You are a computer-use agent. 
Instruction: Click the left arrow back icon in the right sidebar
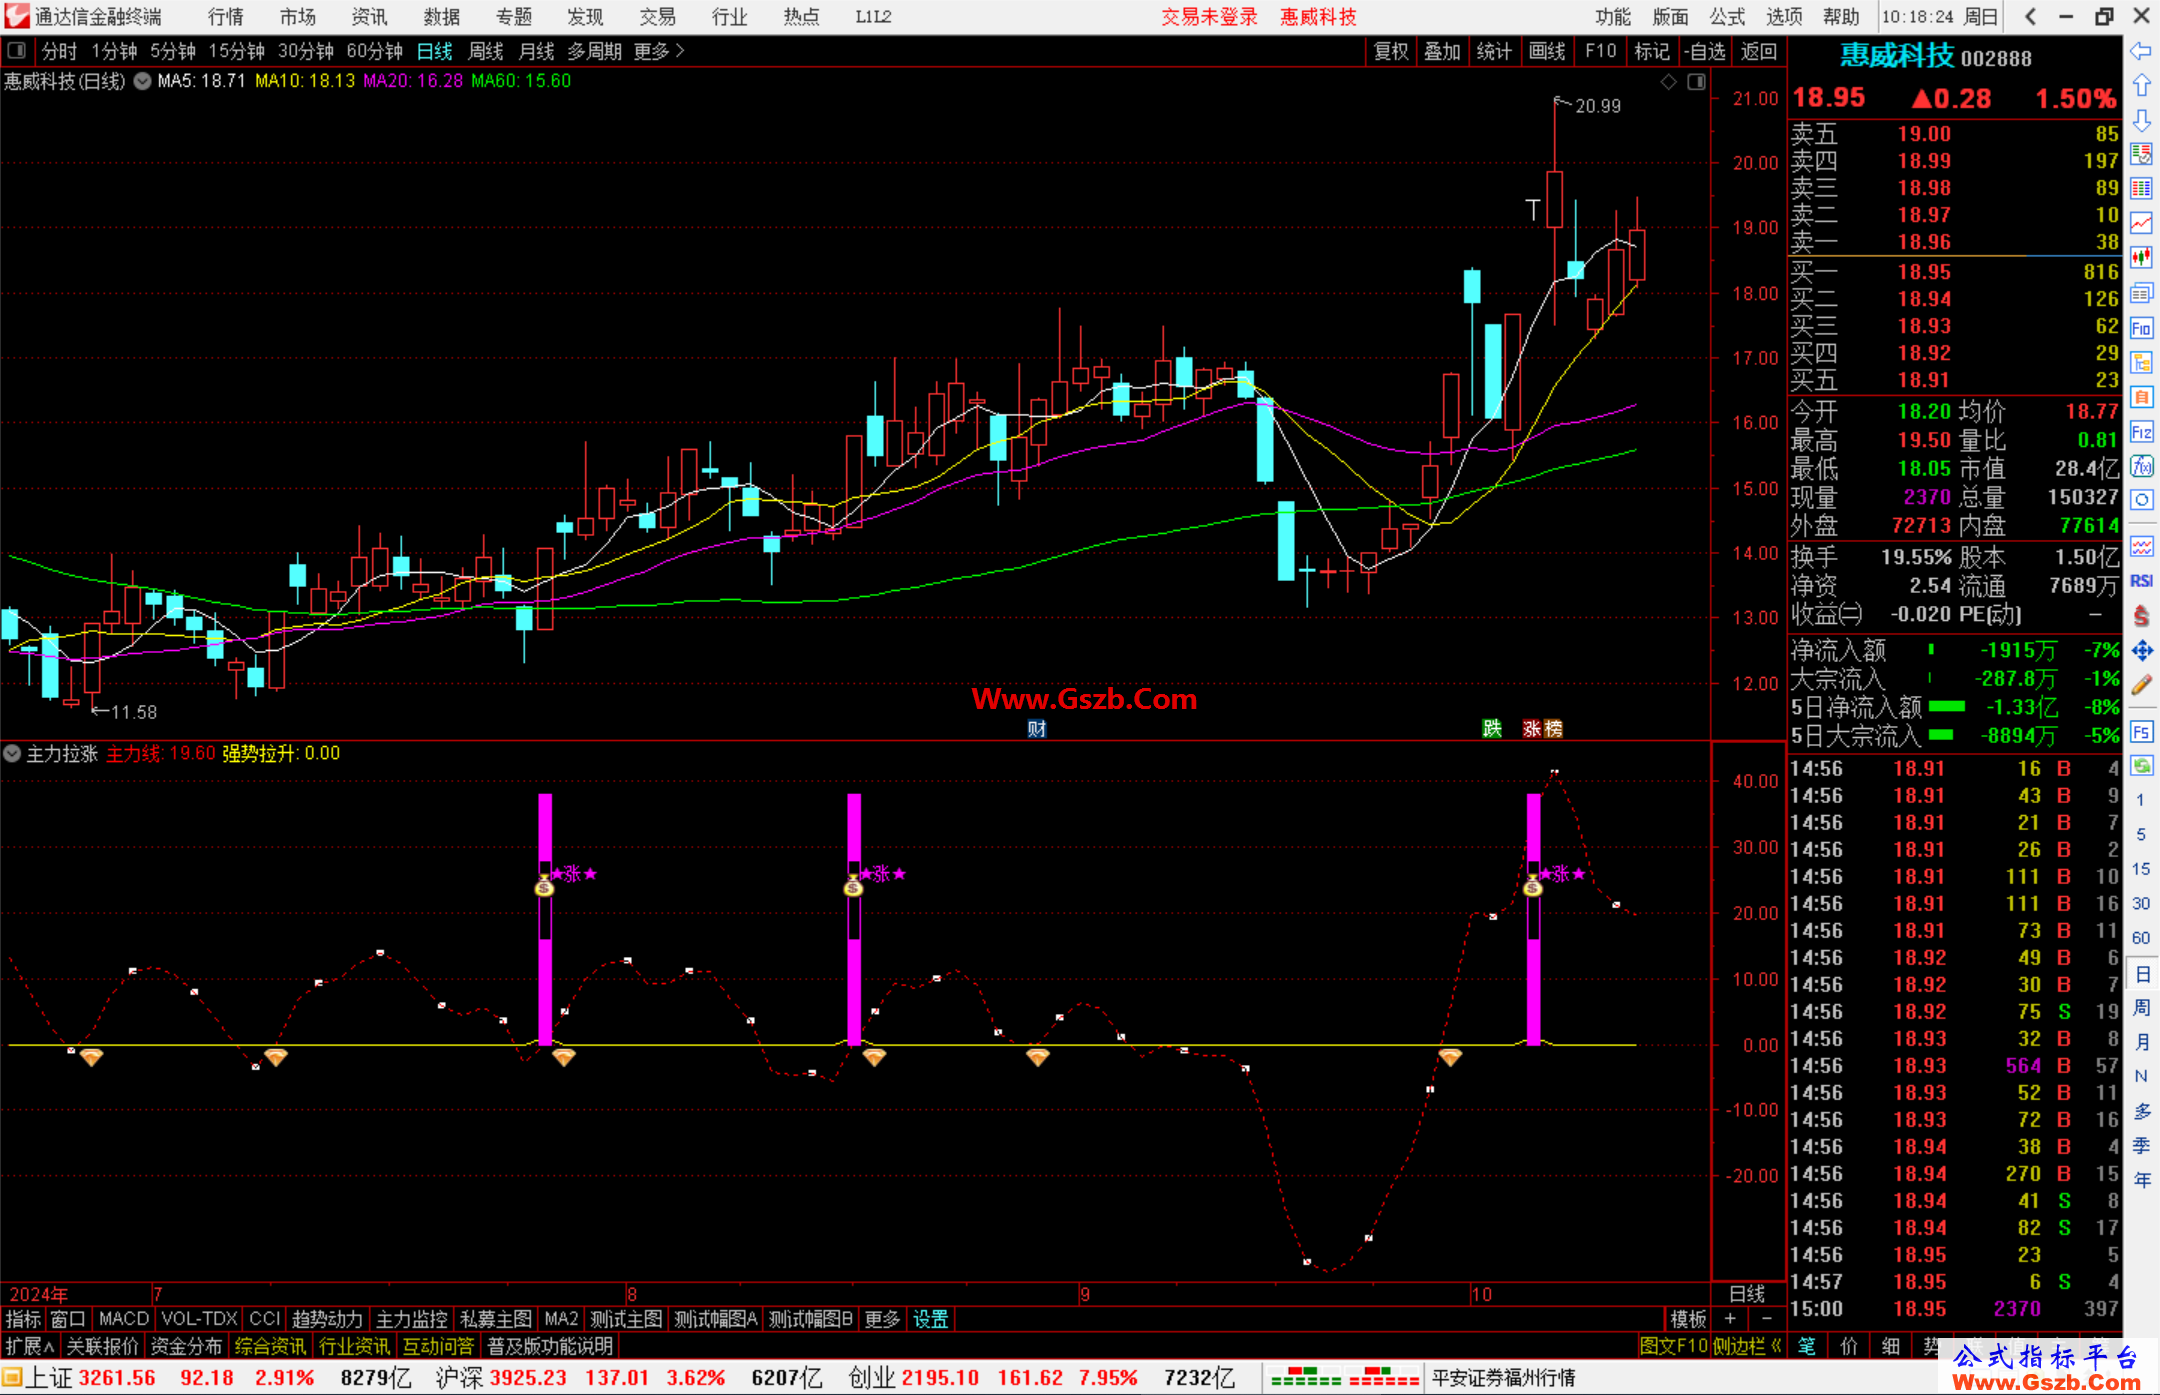point(2141,51)
